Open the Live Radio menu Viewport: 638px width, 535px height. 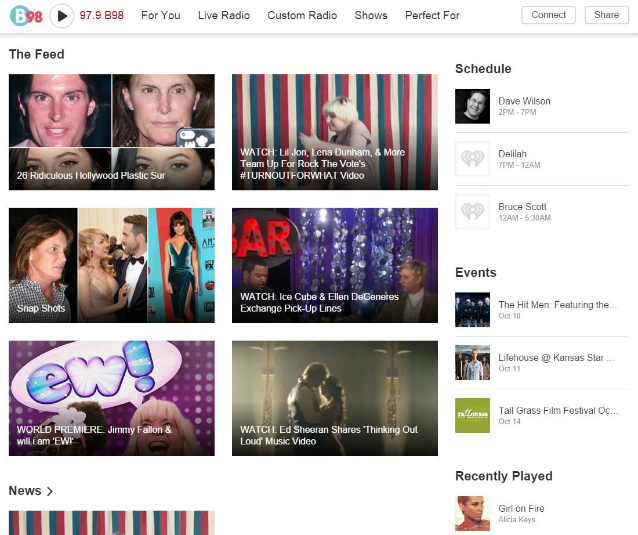coord(224,15)
